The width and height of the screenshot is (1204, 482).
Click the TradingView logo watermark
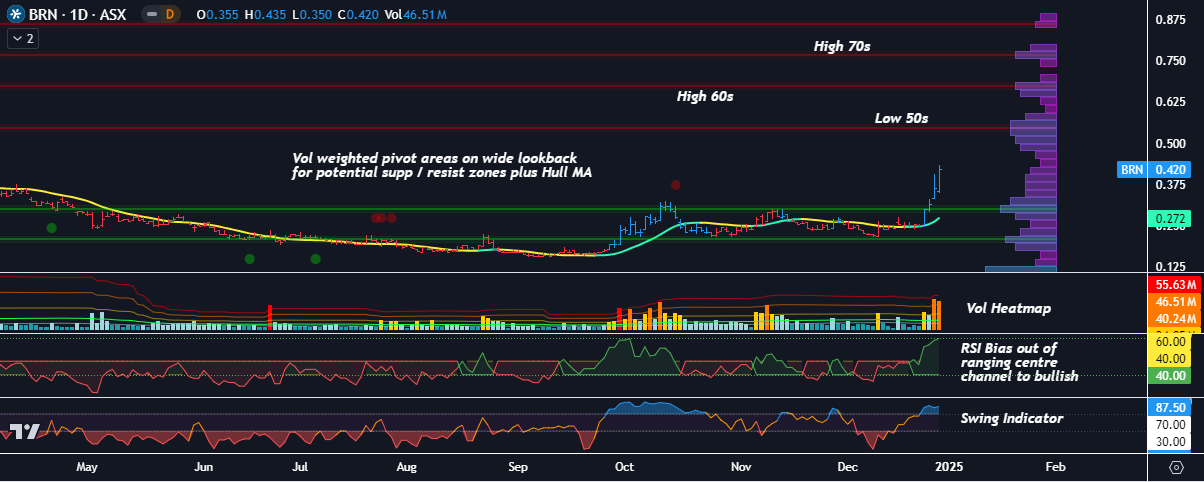coord(24,431)
